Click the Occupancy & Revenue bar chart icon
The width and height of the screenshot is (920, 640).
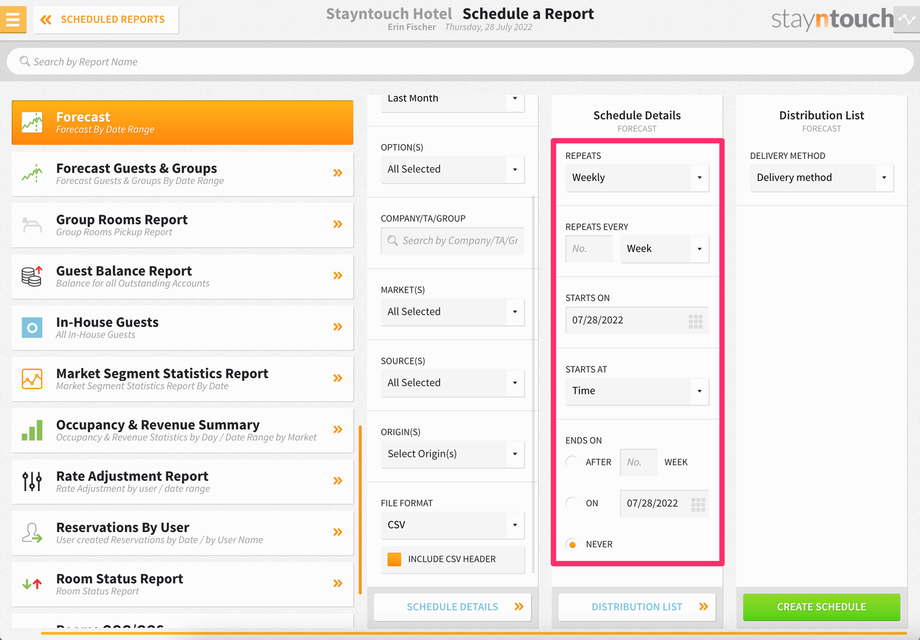[x=32, y=430]
